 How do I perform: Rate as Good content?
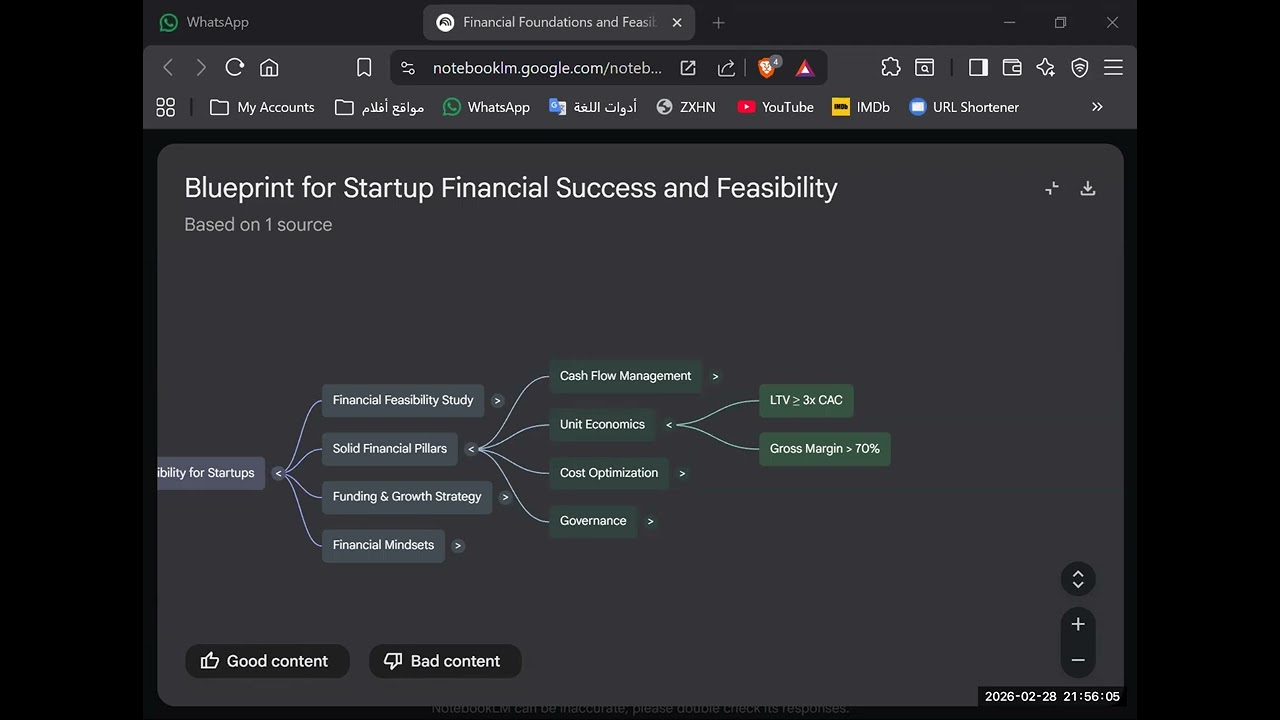click(x=267, y=661)
